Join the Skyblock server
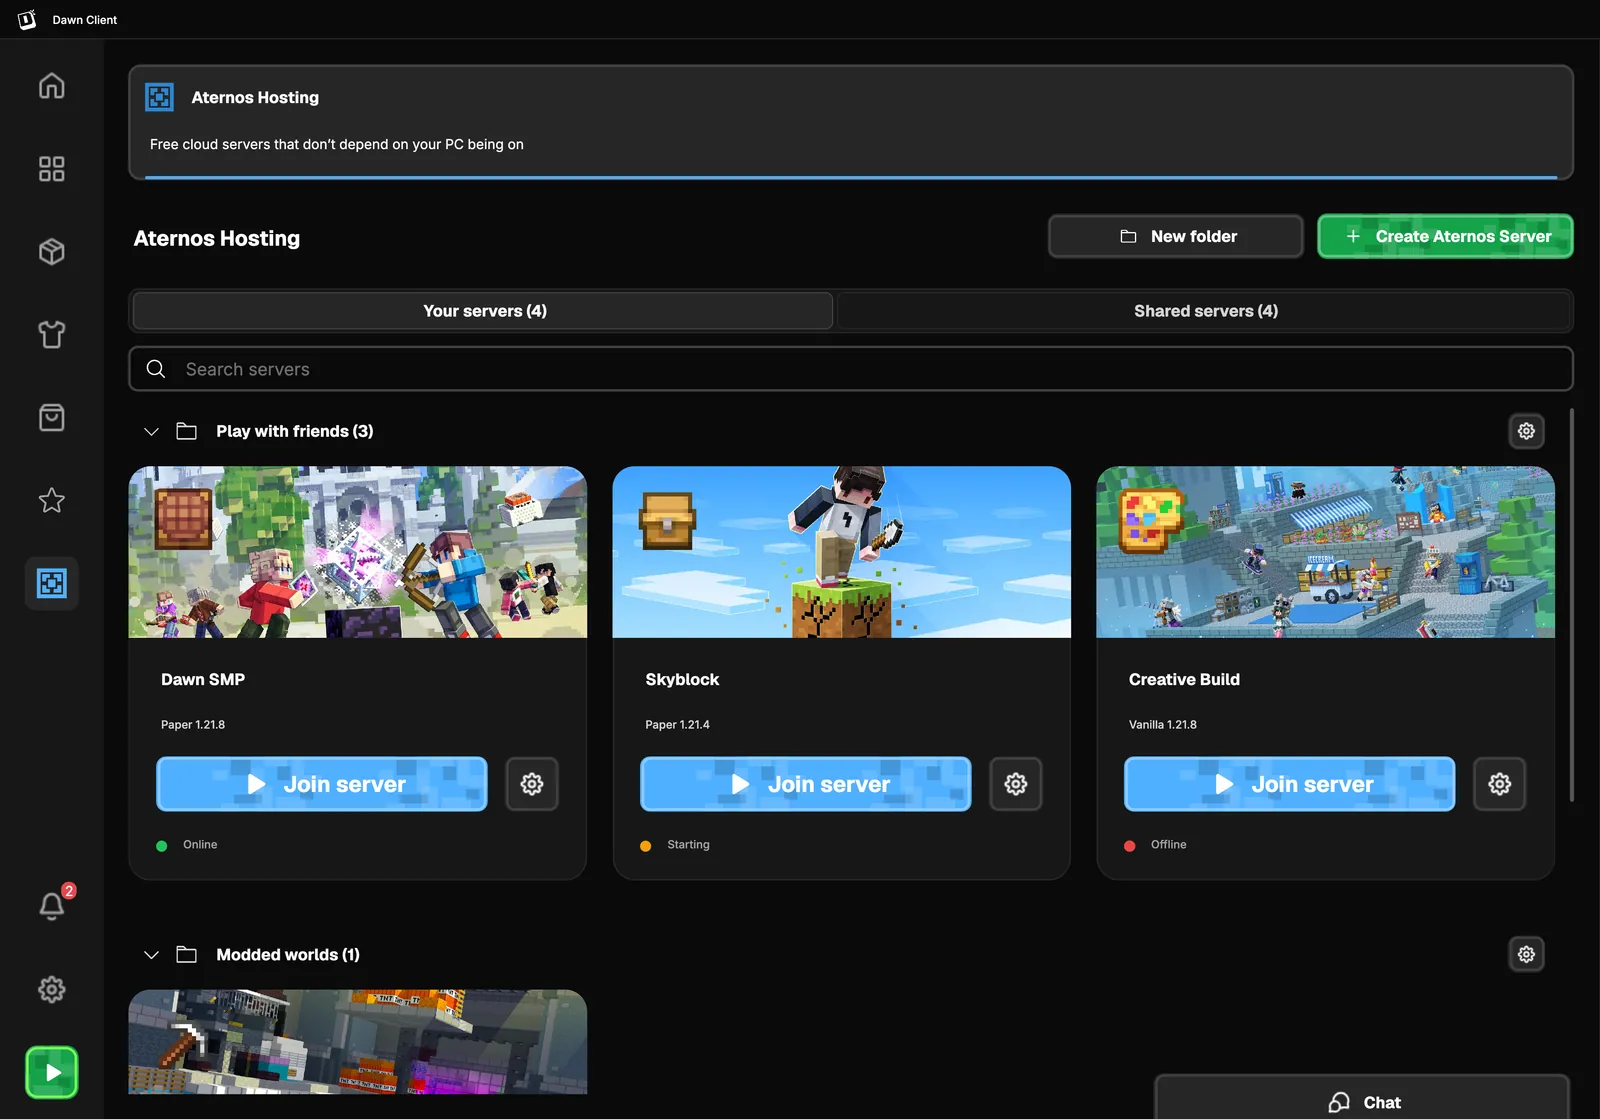The height and width of the screenshot is (1119, 1600). [806, 784]
